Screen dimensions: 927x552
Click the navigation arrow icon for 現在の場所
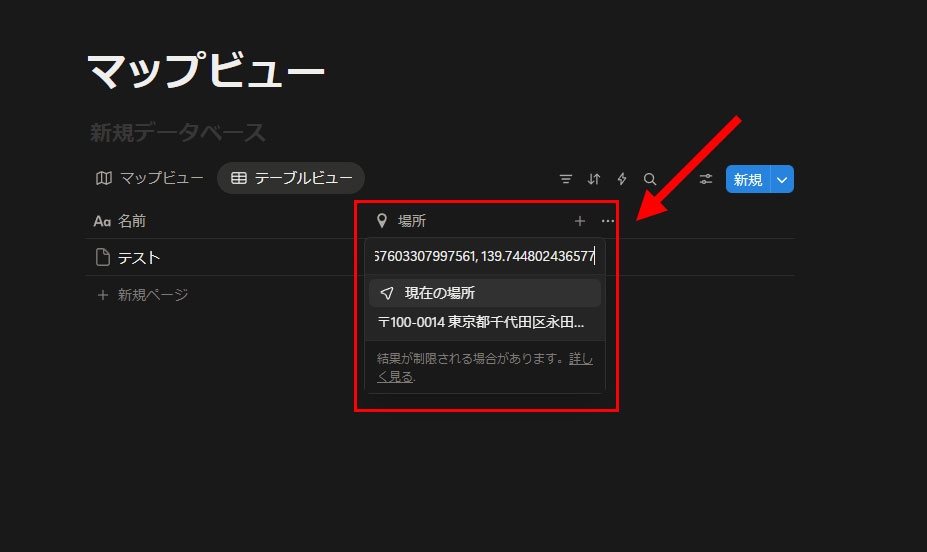(x=387, y=293)
